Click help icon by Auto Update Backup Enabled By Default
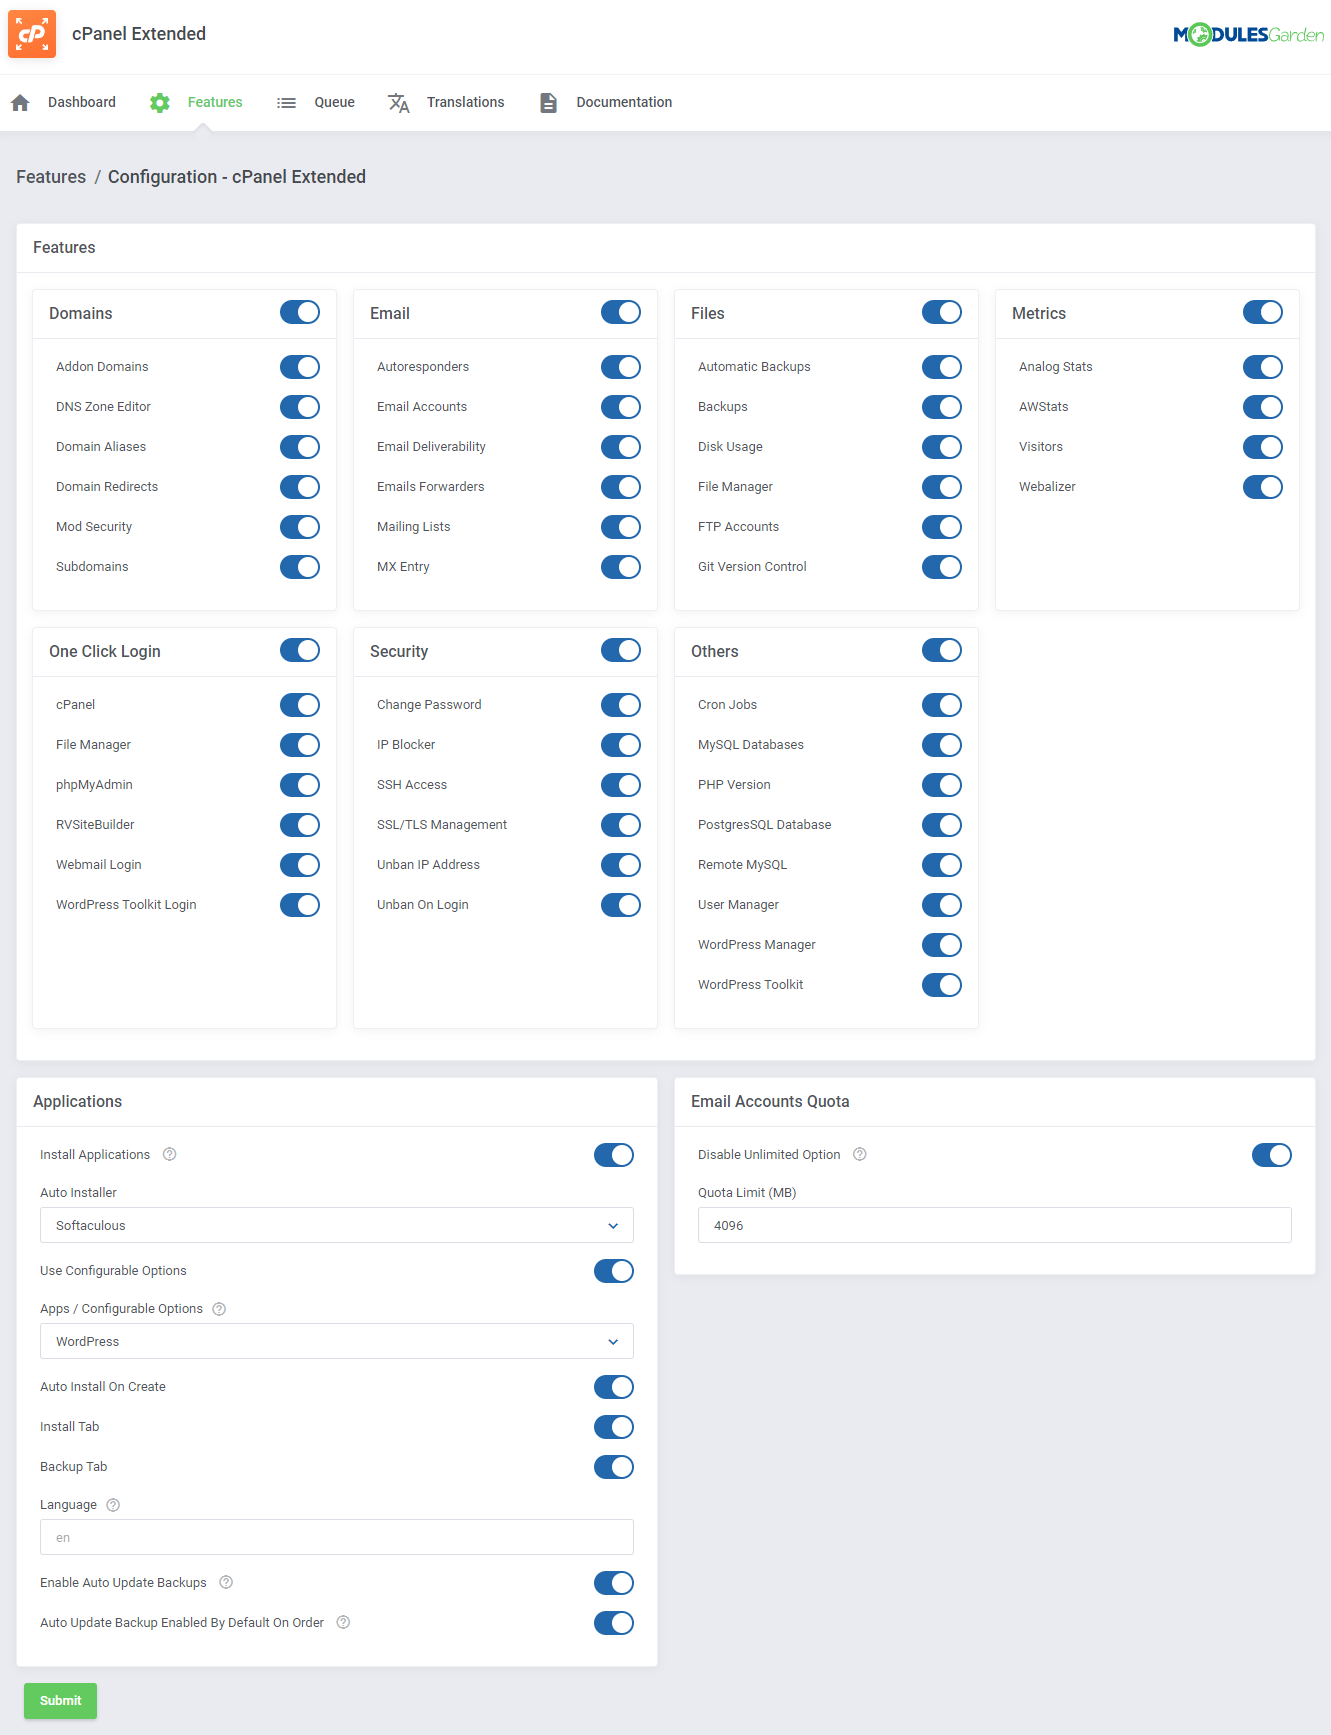This screenshot has width=1331, height=1735. 343,1622
